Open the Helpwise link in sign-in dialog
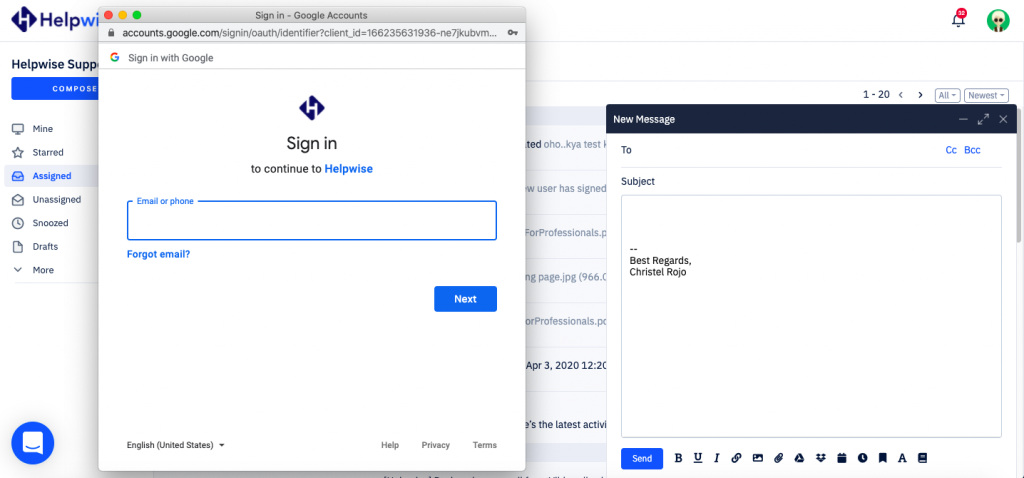Image resolution: width=1024 pixels, height=478 pixels. pos(349,168)
